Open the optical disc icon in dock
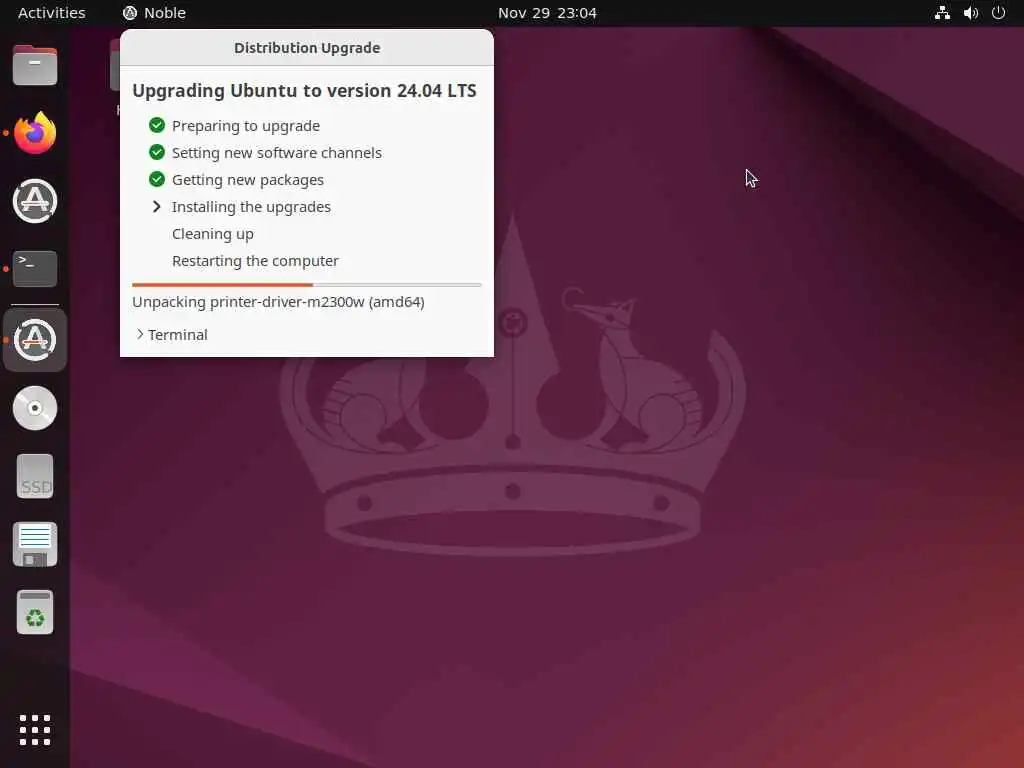This screenshot has width=1024, height=768. [35, 408]
